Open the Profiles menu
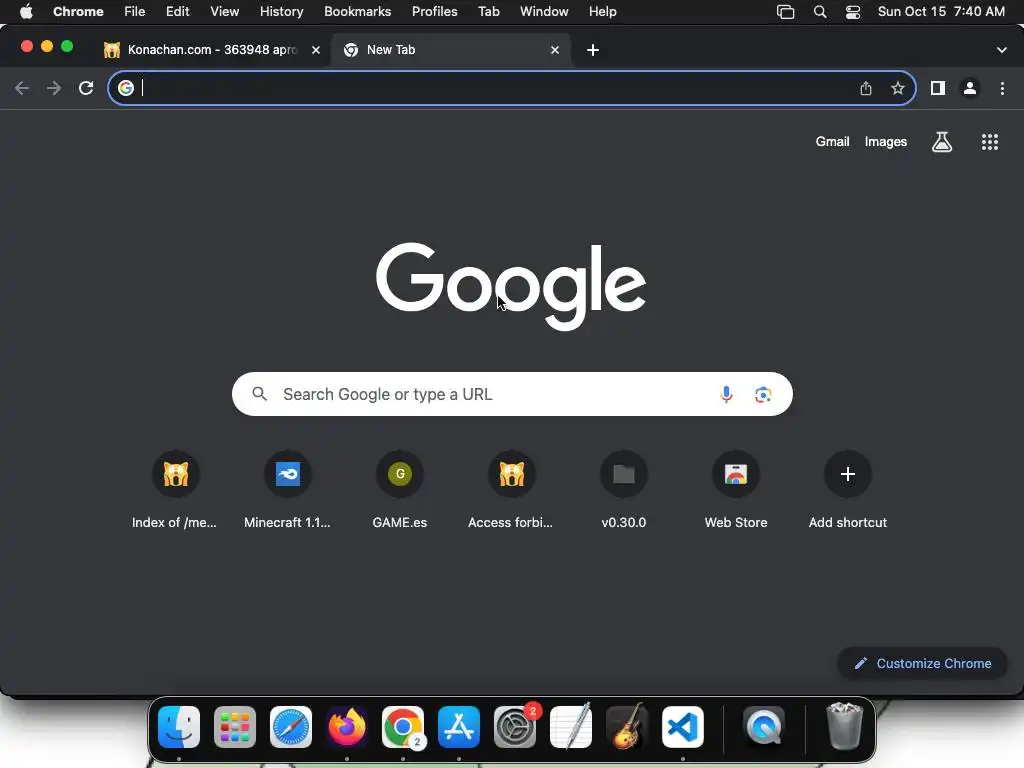The width and height of the screenshot is (1024, 768). 435,12
